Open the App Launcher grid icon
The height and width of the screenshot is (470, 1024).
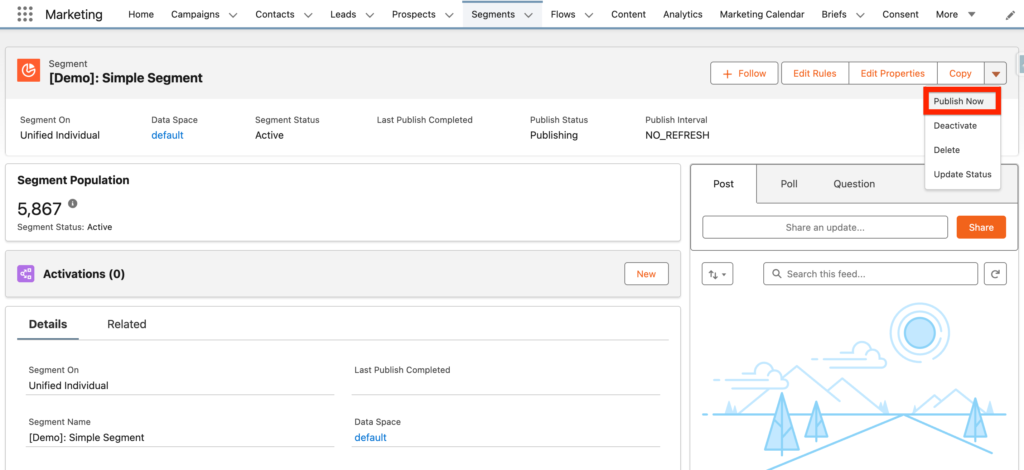coord(25,15)
